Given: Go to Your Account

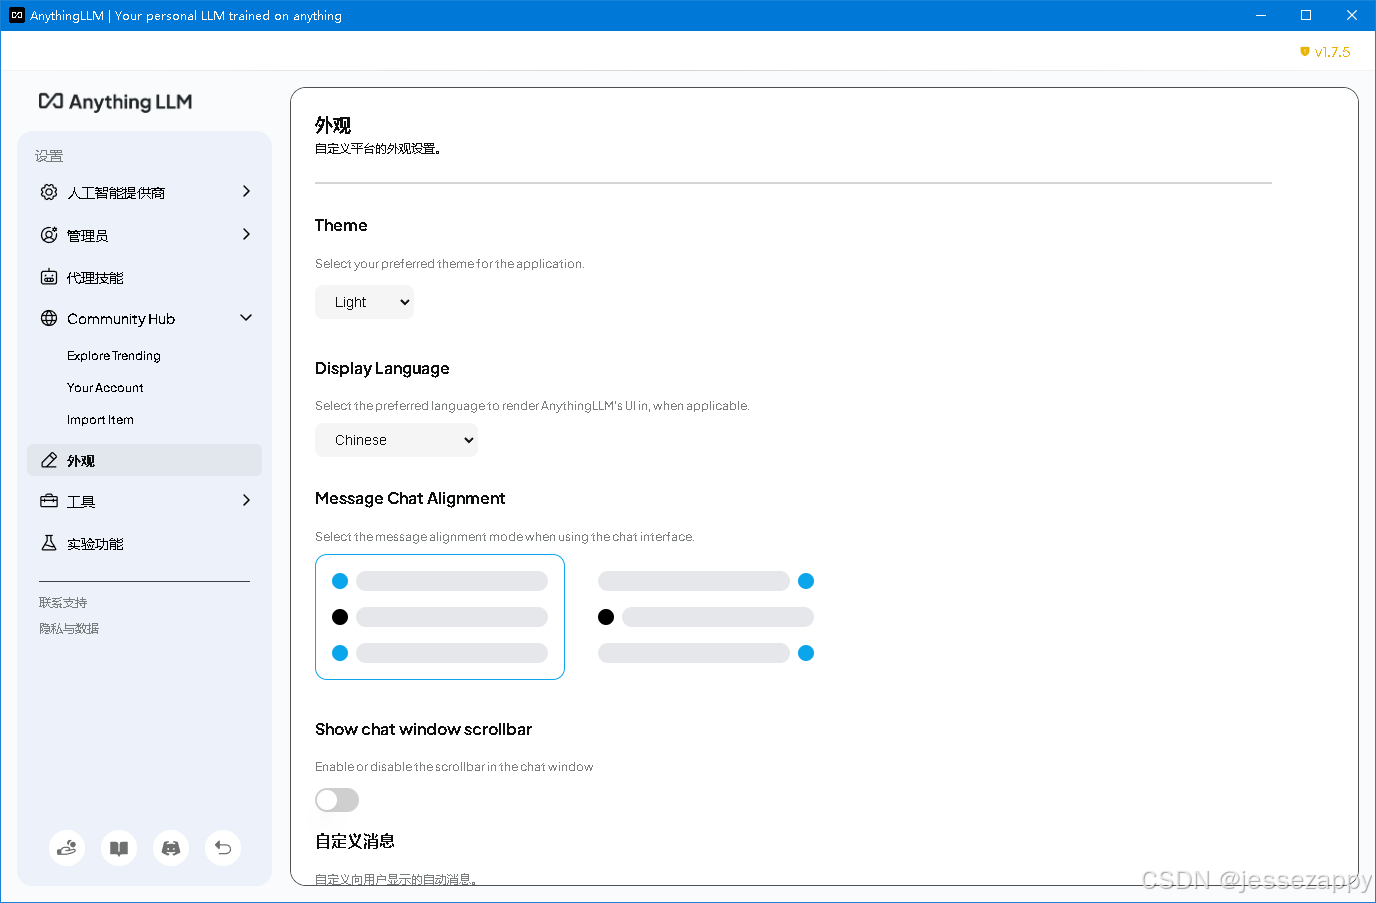Looking at the screenshot, I should (105, 387).
